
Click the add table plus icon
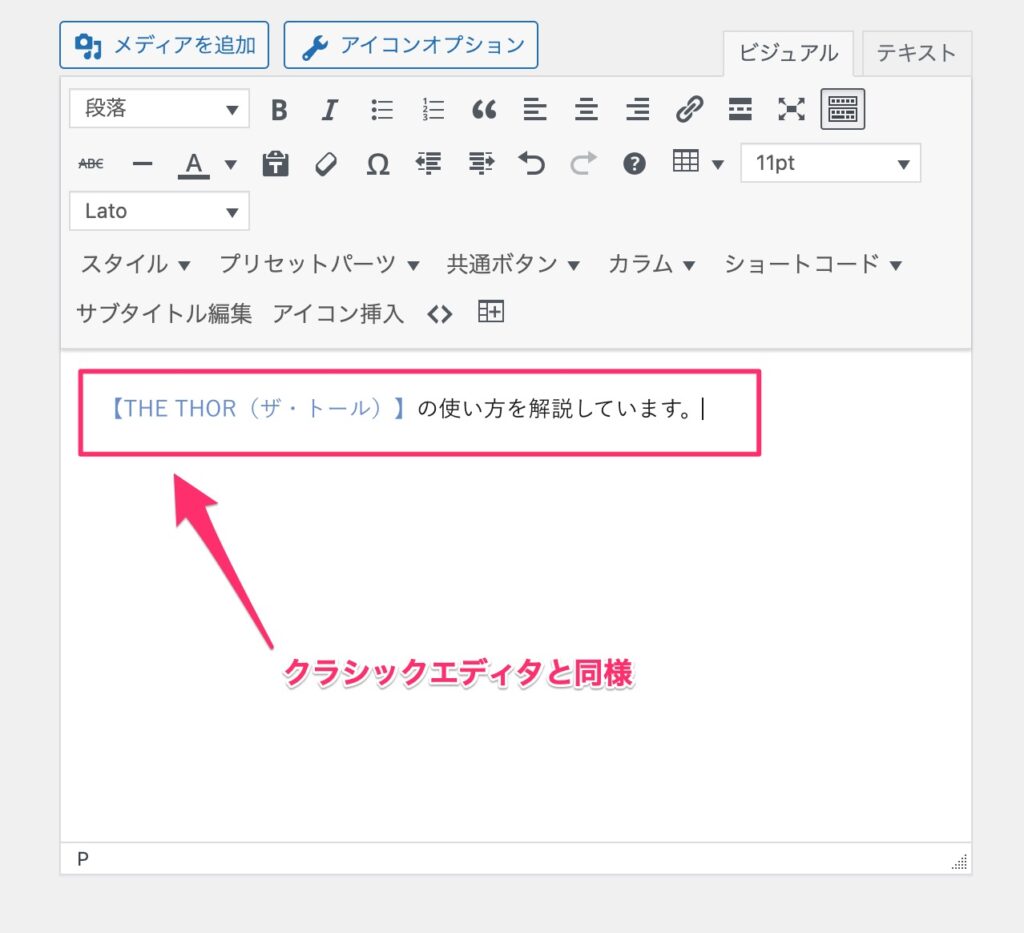coord(490,311)
